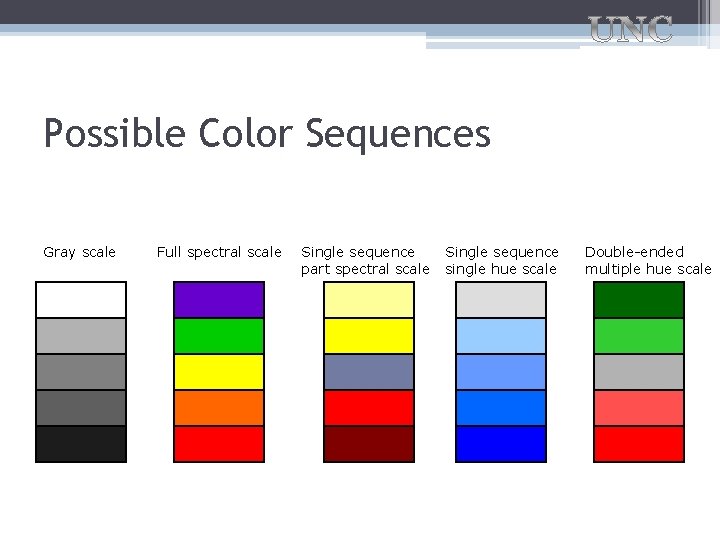Viewport: 720px width, 540px height.
Task: Pick the medium gray Gray scale swatch
Action: 81,372
